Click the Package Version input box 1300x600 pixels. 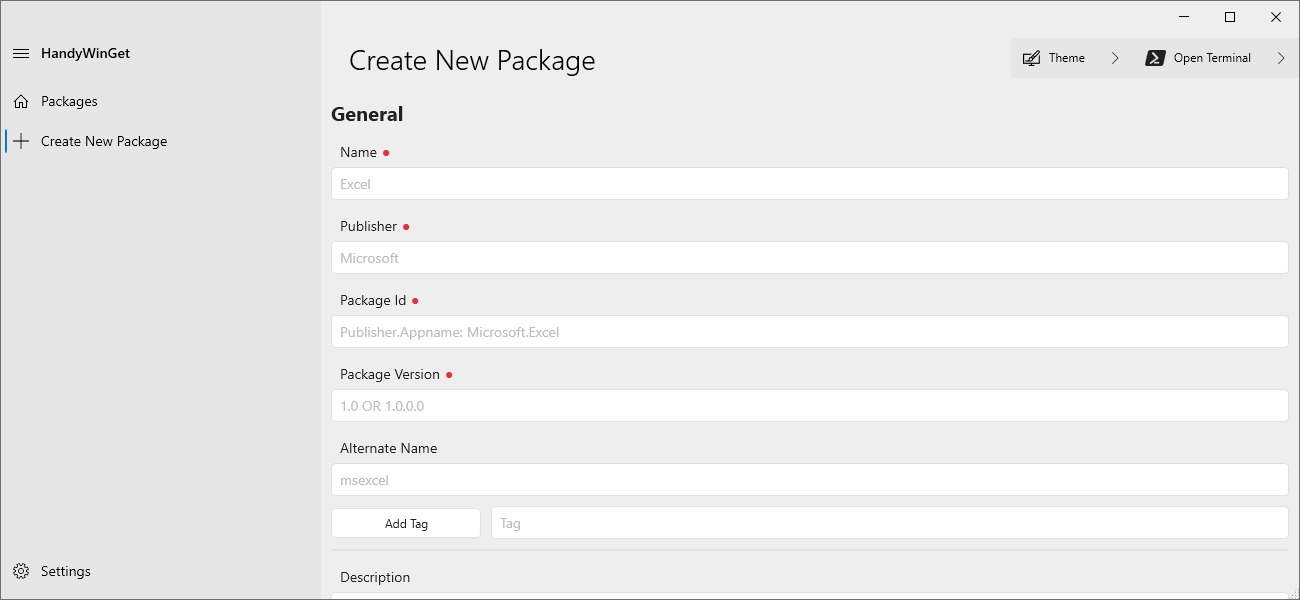click(x=809, y=406)
